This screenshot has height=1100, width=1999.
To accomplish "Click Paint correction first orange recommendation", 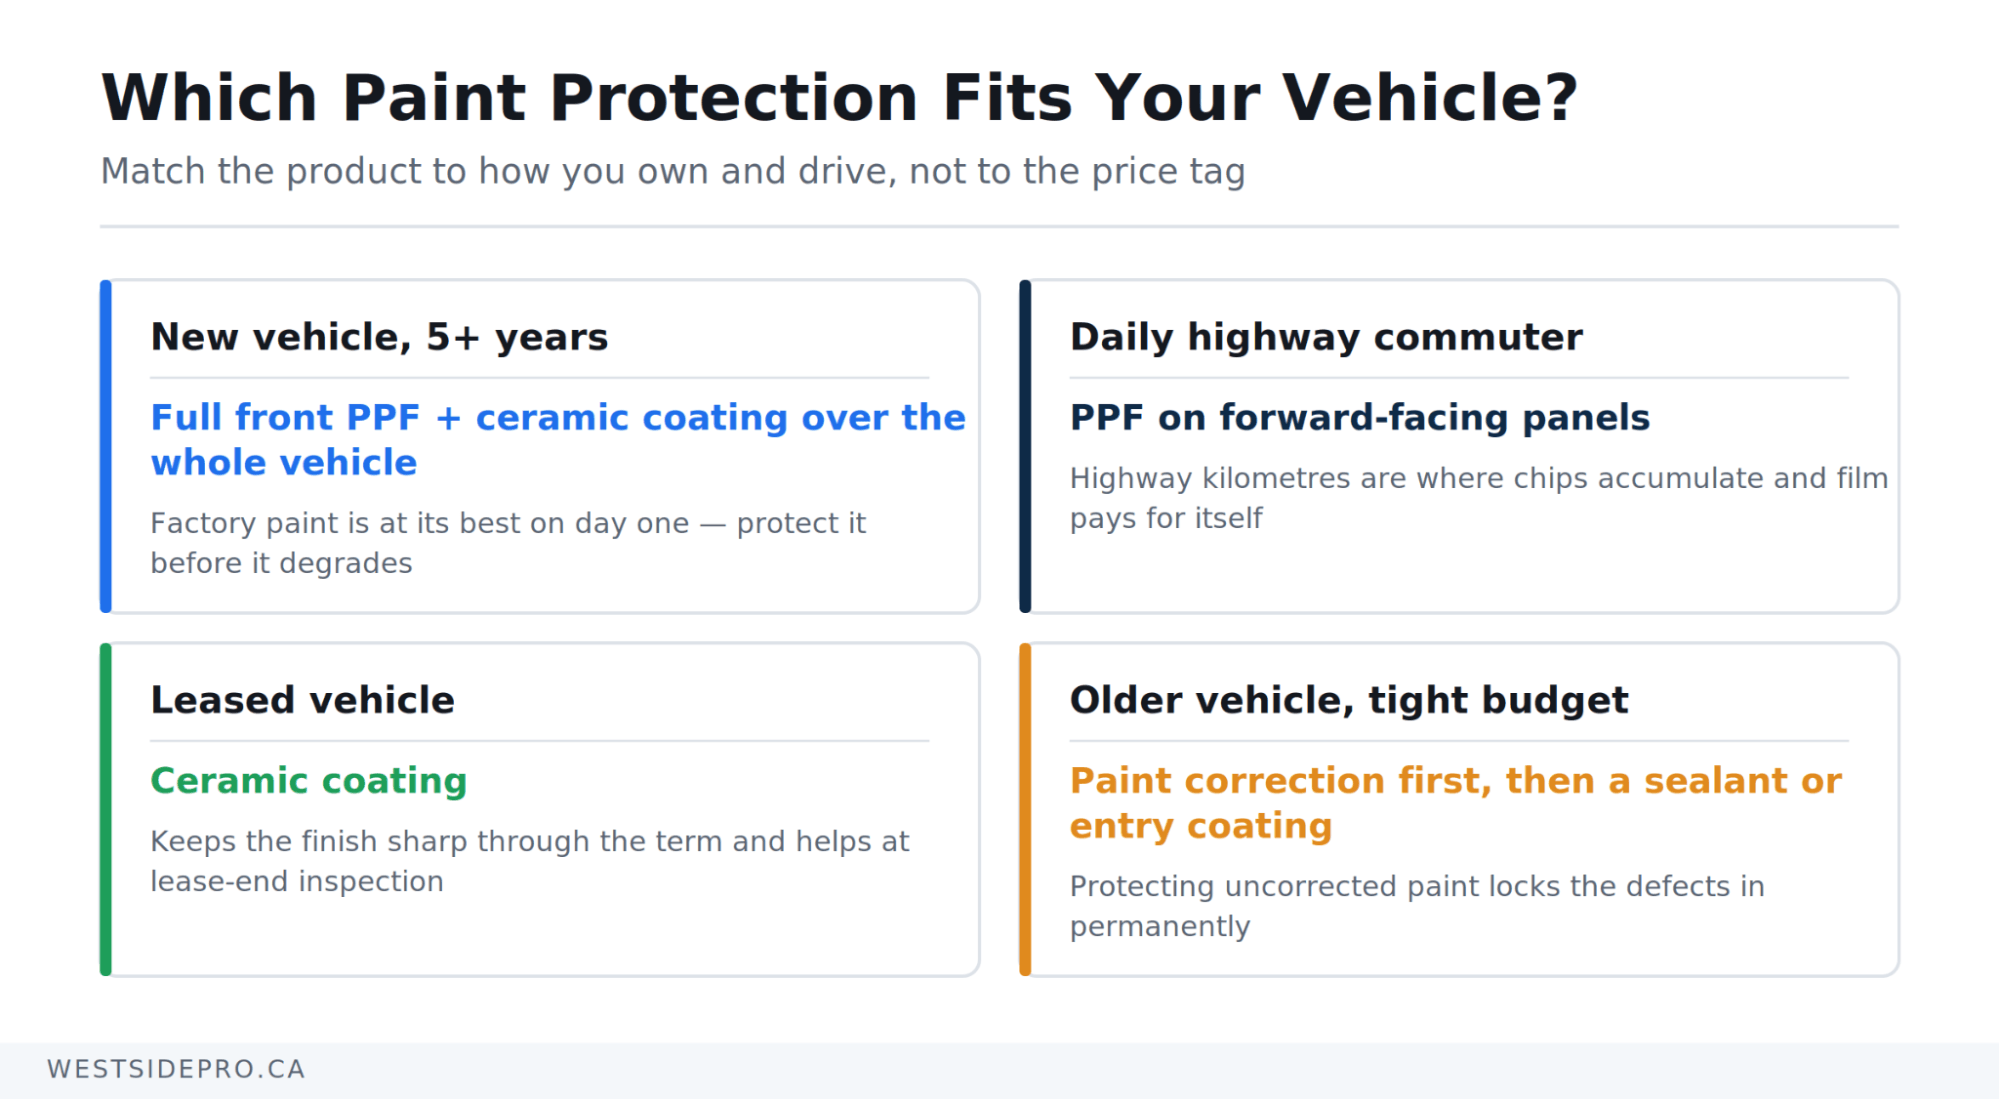I will click(x=1455, y=802).
